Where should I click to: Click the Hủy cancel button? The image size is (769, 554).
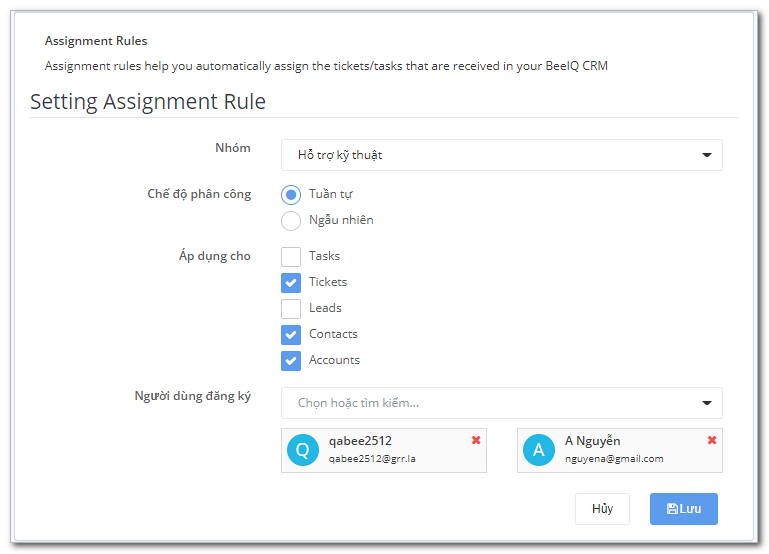pos(602,509)
